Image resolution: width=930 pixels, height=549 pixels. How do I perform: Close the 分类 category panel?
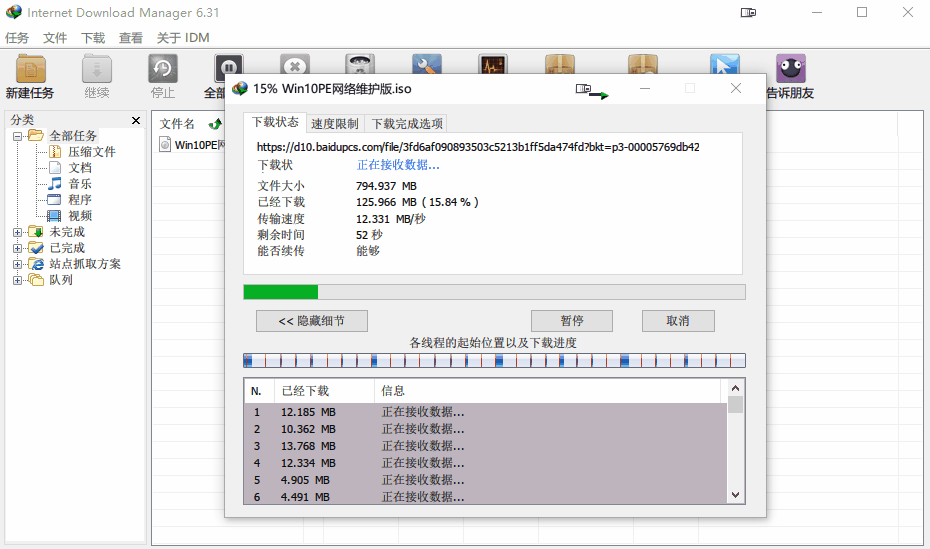[136, 120]
